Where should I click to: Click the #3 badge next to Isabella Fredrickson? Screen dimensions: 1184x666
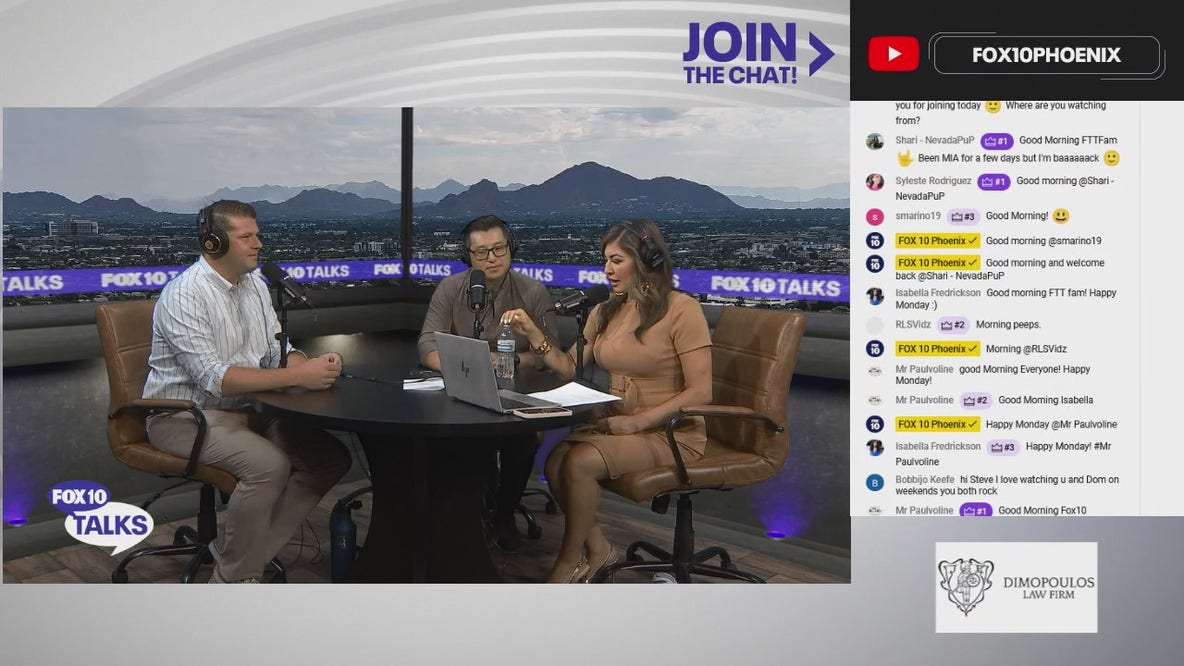(1003, 447)
